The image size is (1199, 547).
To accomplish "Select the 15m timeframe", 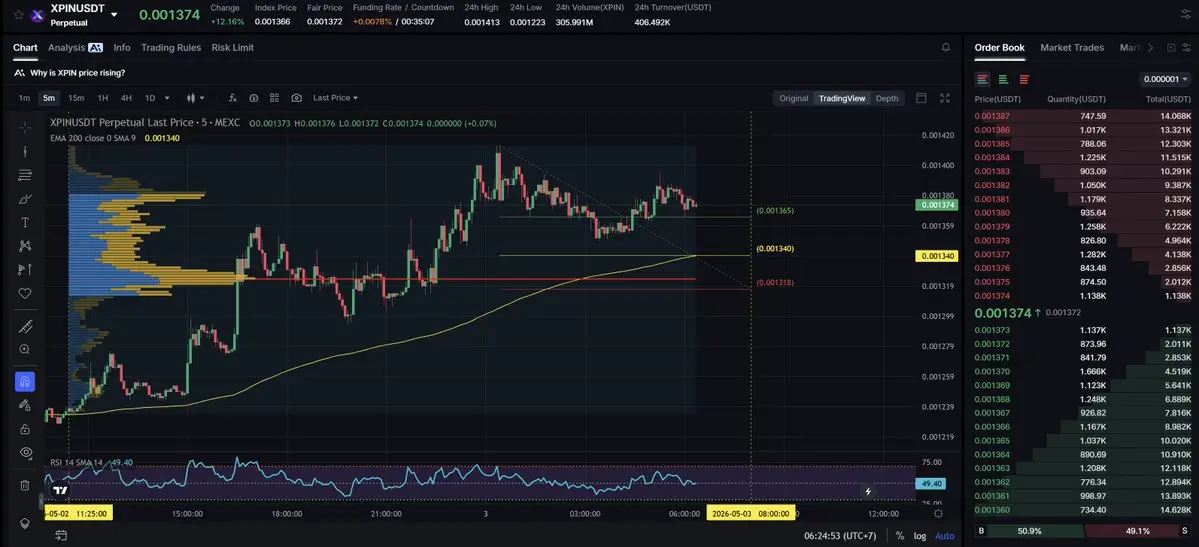I will [x=76, y=98].
